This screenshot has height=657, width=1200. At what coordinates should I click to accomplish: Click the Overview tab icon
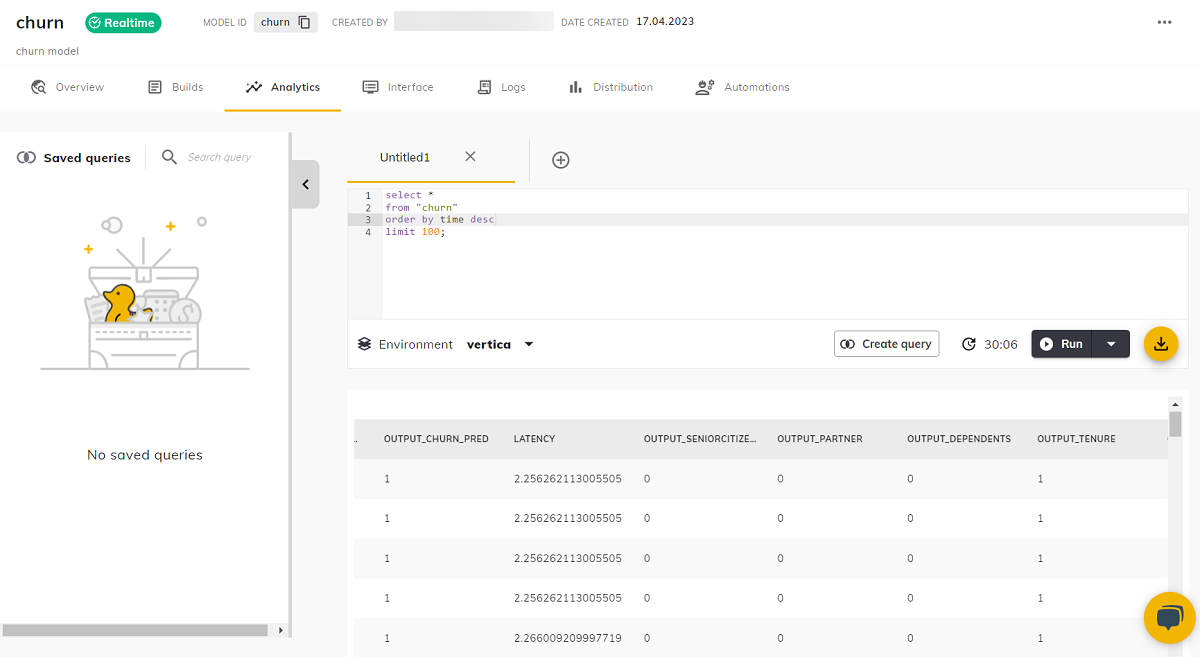coord(38,87)
